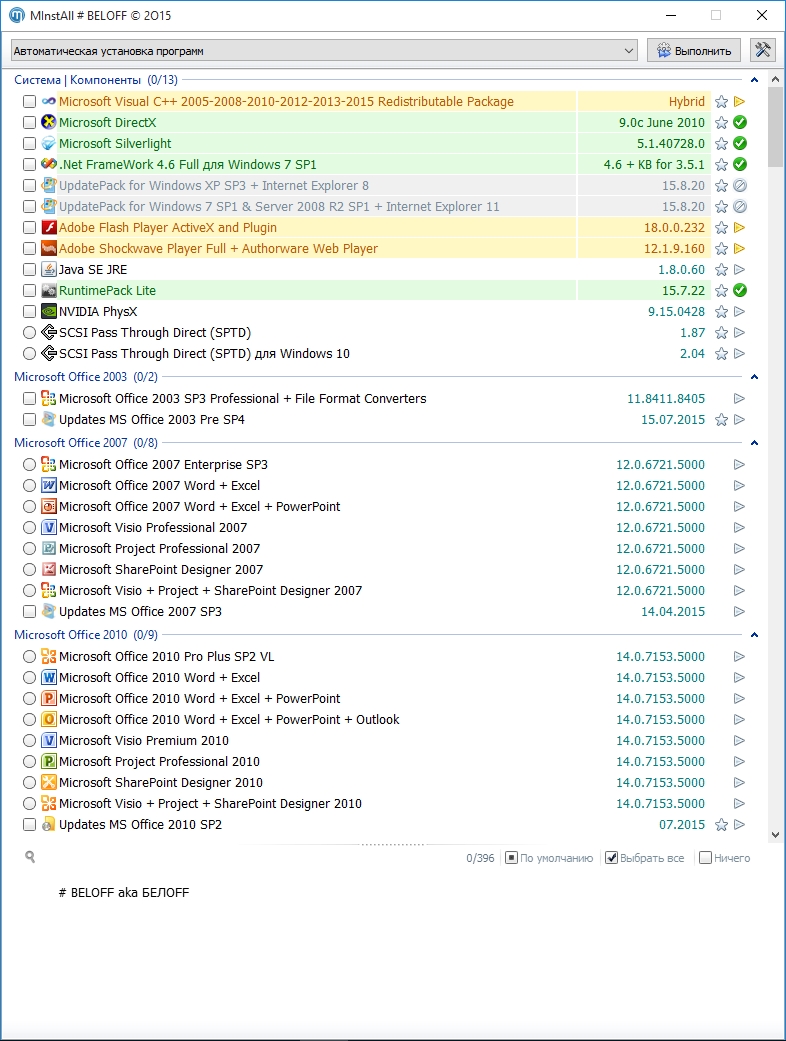The height and width of the screenshot is (1041, 786).
Task: Click blocked icon for UpdatePack Windows XP SP3
Action: 740,185
